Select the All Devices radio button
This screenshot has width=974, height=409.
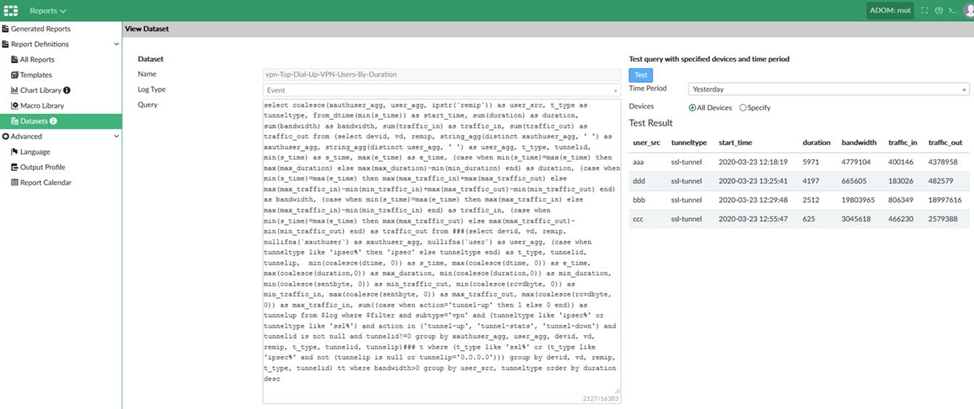(x=694, y=107)
